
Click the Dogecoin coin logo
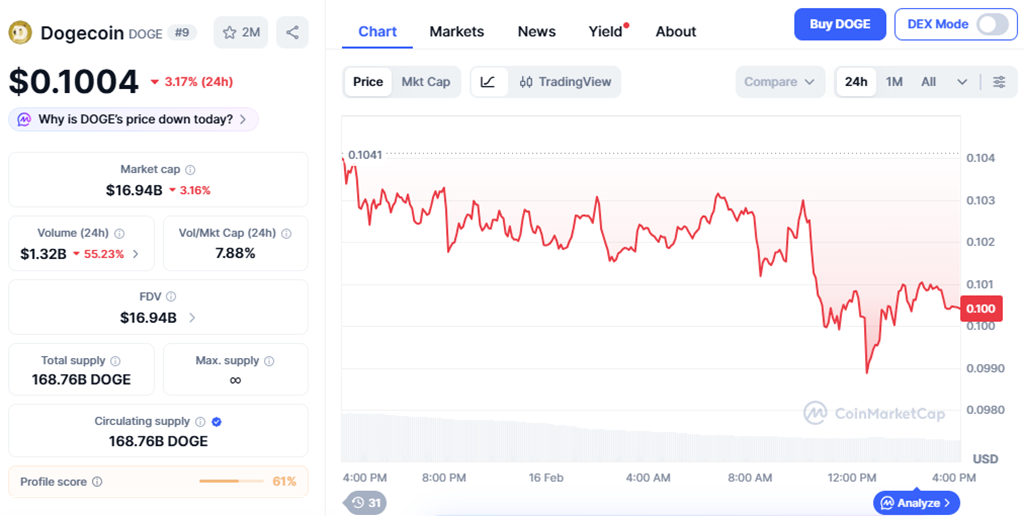(x=20, y=33)
